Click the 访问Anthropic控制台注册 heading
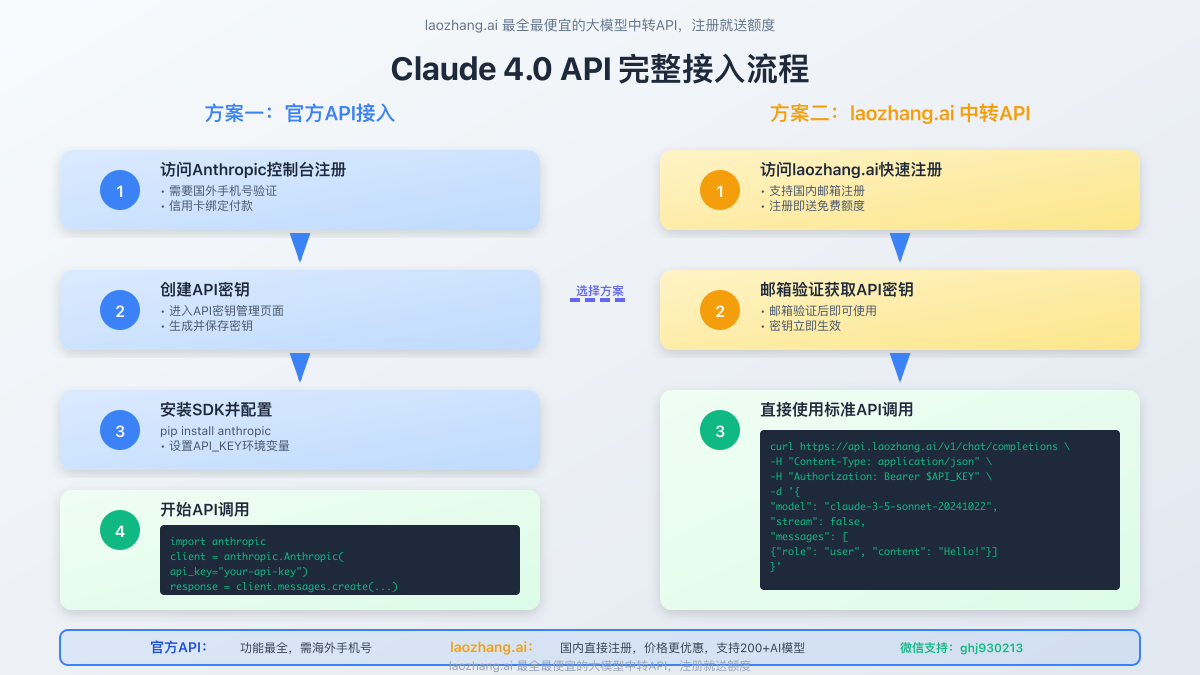This screenshot has height=675, width=1200. coord(253,170)
